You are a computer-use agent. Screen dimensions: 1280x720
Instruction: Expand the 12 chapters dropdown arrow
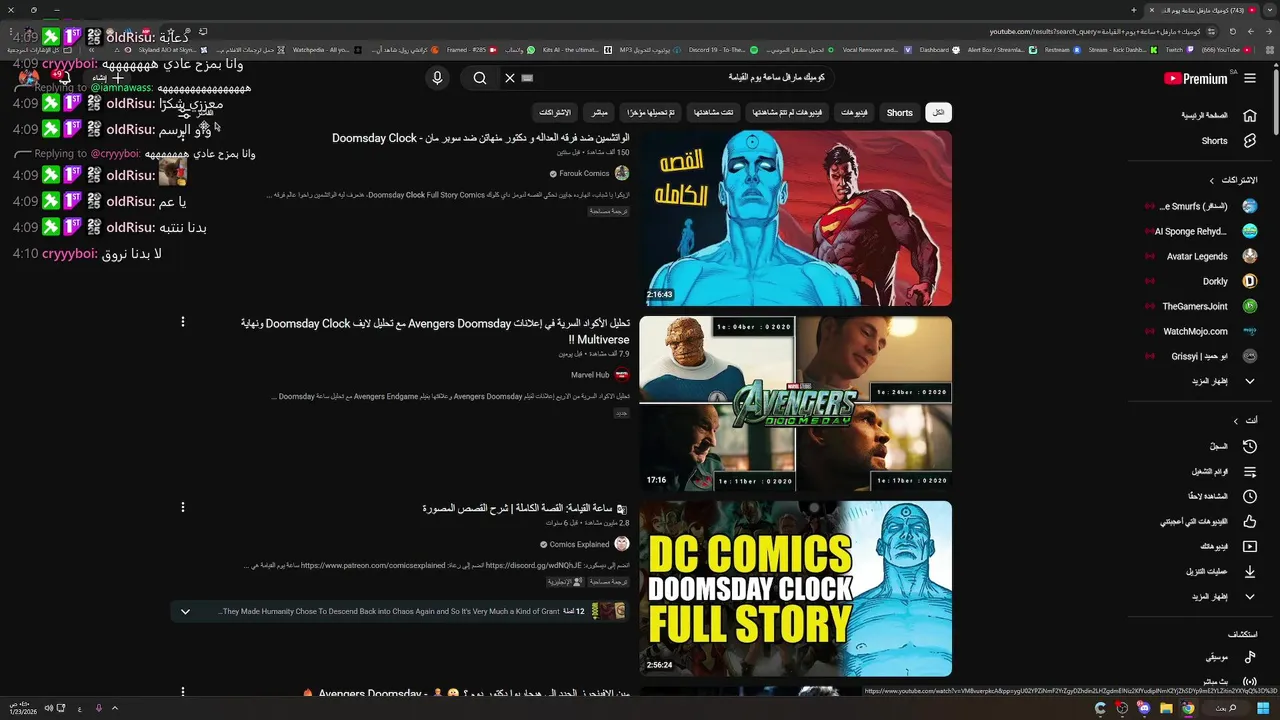185,611
